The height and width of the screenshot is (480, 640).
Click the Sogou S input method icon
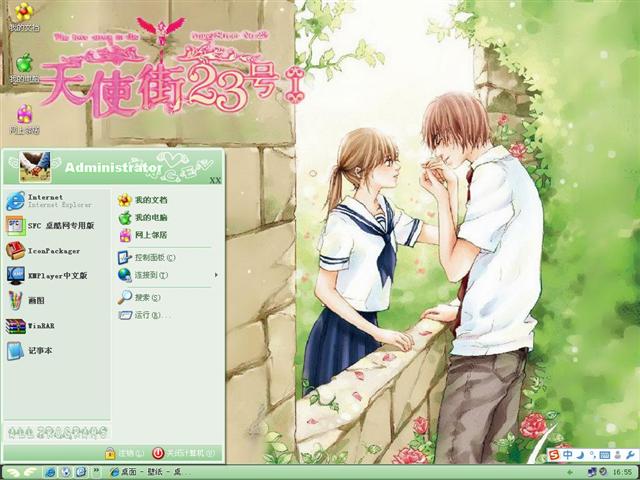click(x=554, y=455)
